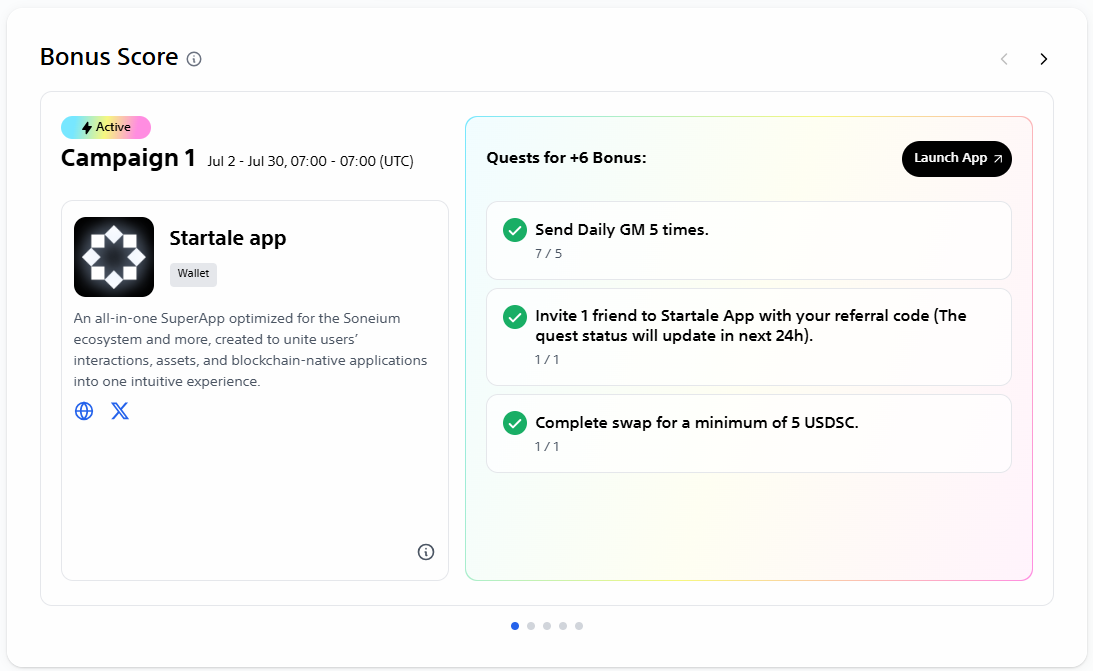Open the Startale app website globe icon

[x=84, y=411]
